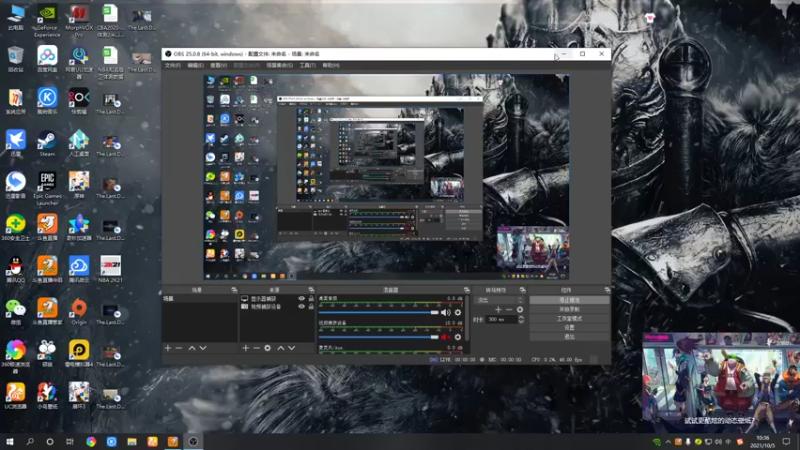Click the Exit button in controls
The image size is (800, 450).
point(569,337)
